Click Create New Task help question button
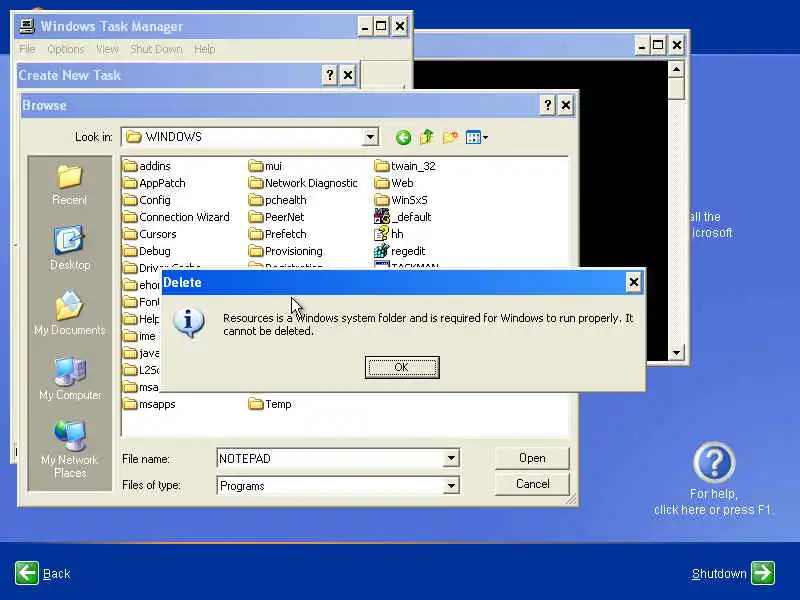This screenshot has width=800, height=600. 330,75
